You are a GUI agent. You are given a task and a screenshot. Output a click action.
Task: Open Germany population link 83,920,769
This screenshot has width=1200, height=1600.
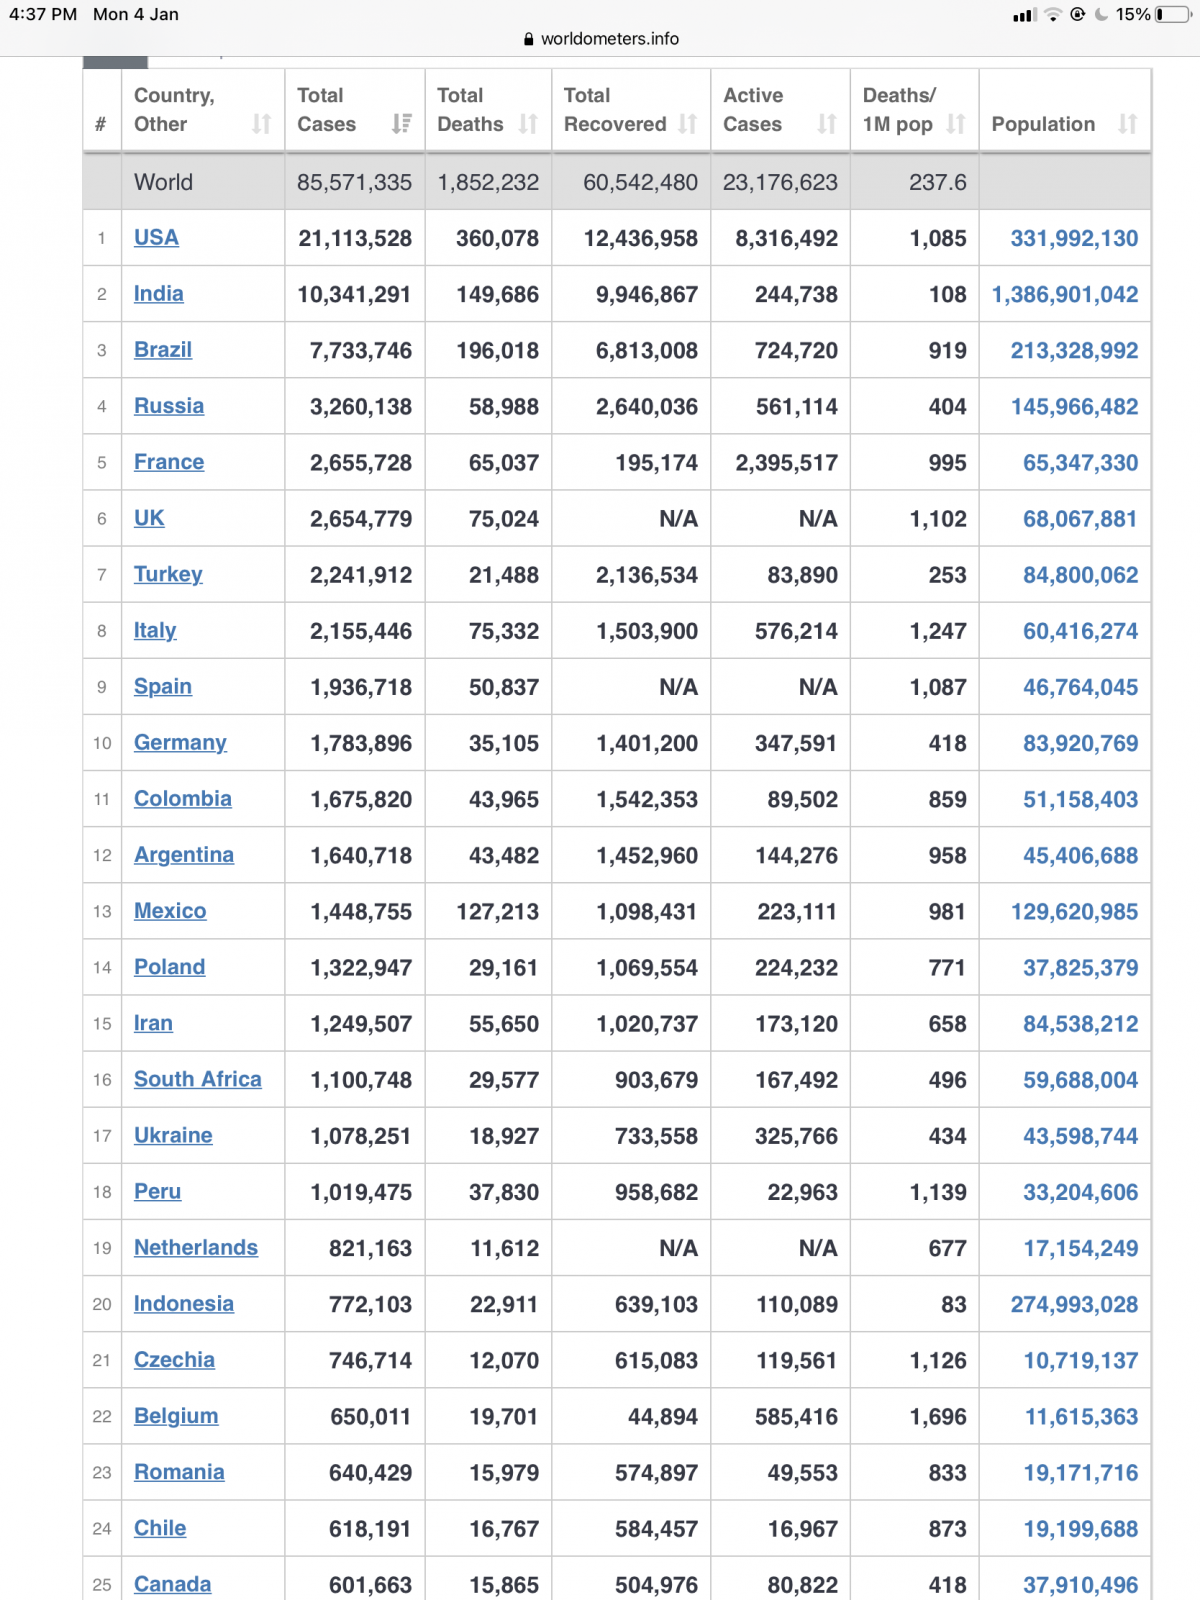[1080, 743]
